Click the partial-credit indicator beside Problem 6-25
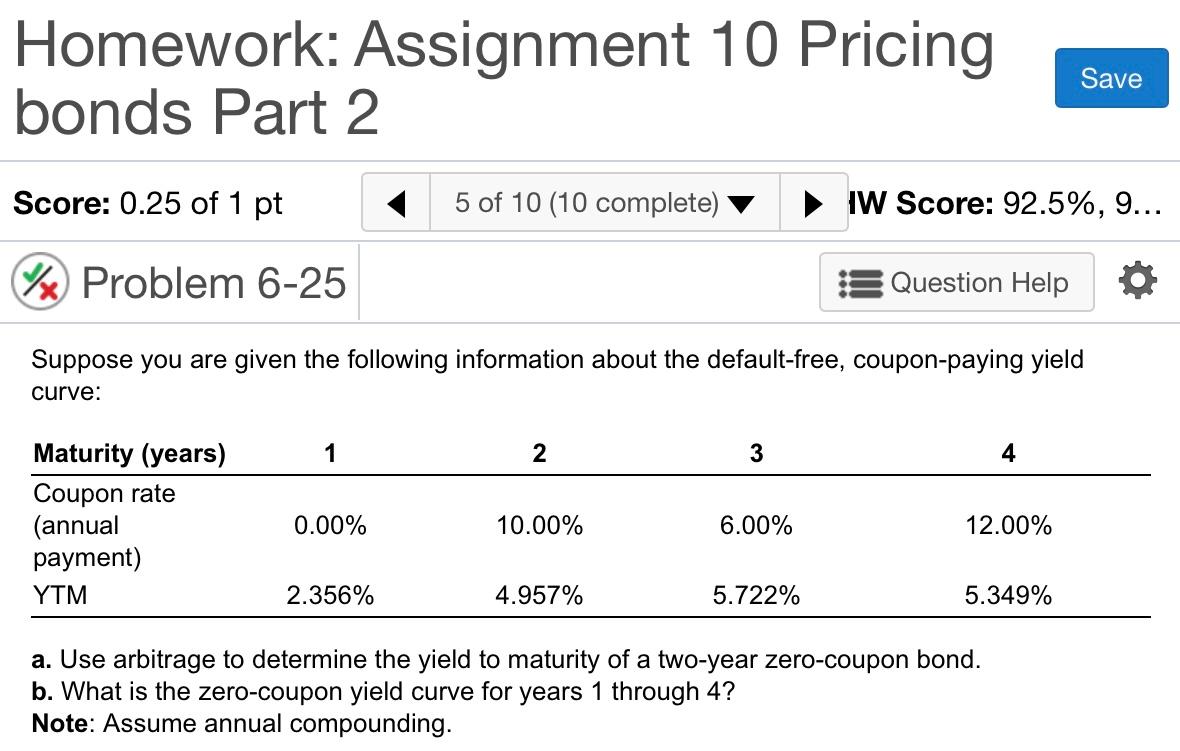Viewport: 1180px width, 751px height. click(x=38, y=281)
